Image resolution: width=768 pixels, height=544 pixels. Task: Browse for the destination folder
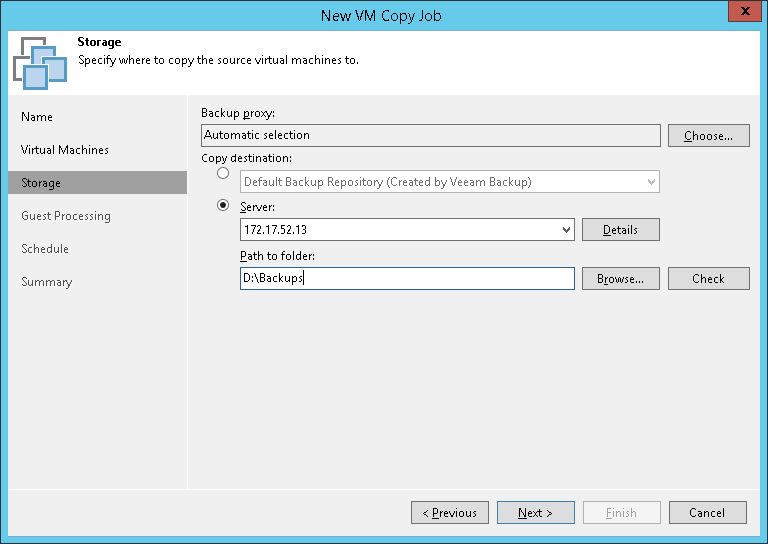click(x=620, y=279)
